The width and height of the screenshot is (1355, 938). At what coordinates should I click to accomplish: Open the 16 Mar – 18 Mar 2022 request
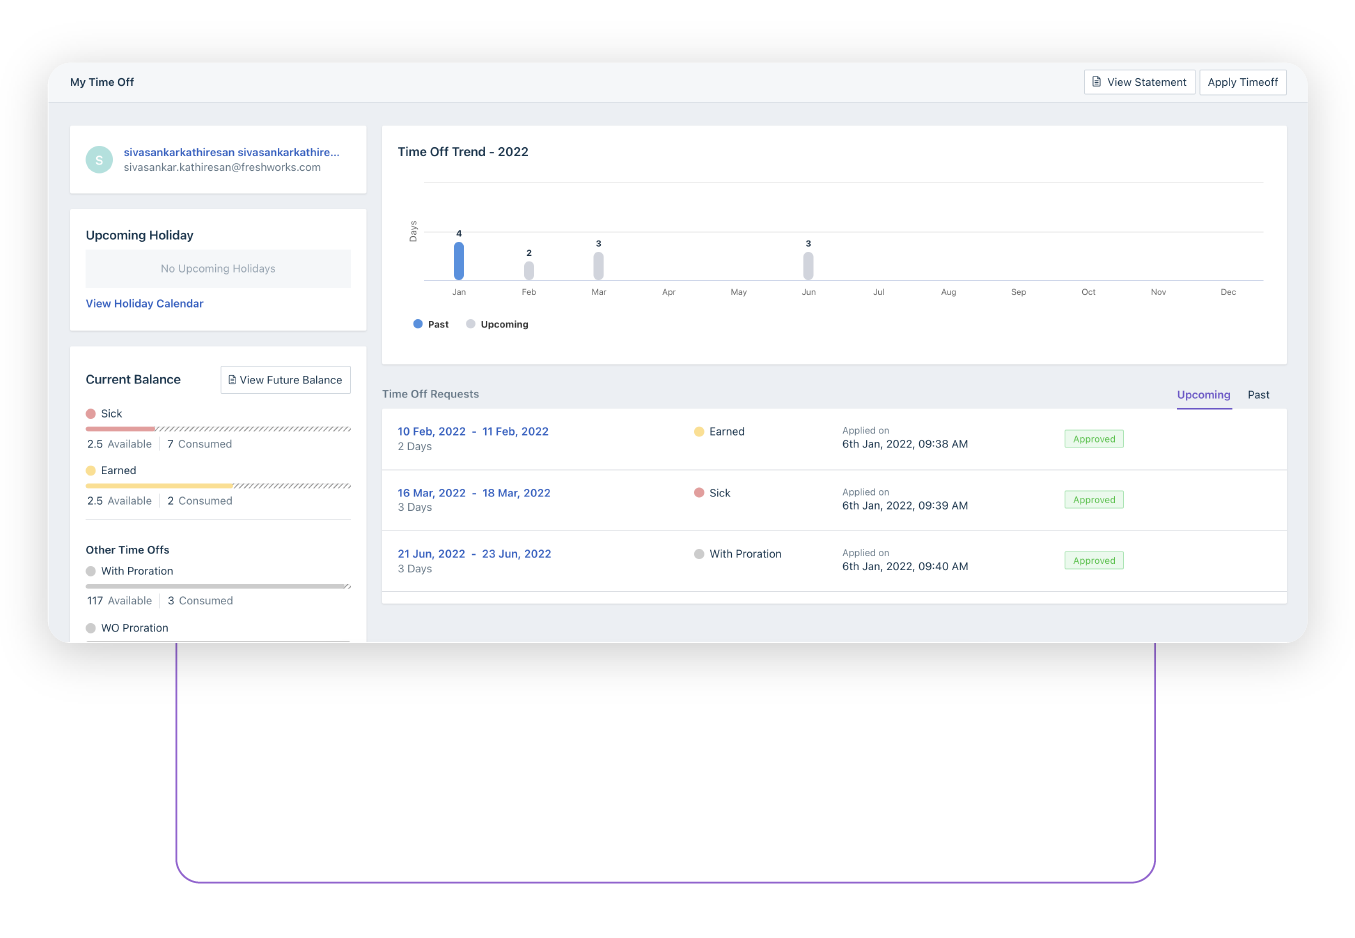click(474, 493)
